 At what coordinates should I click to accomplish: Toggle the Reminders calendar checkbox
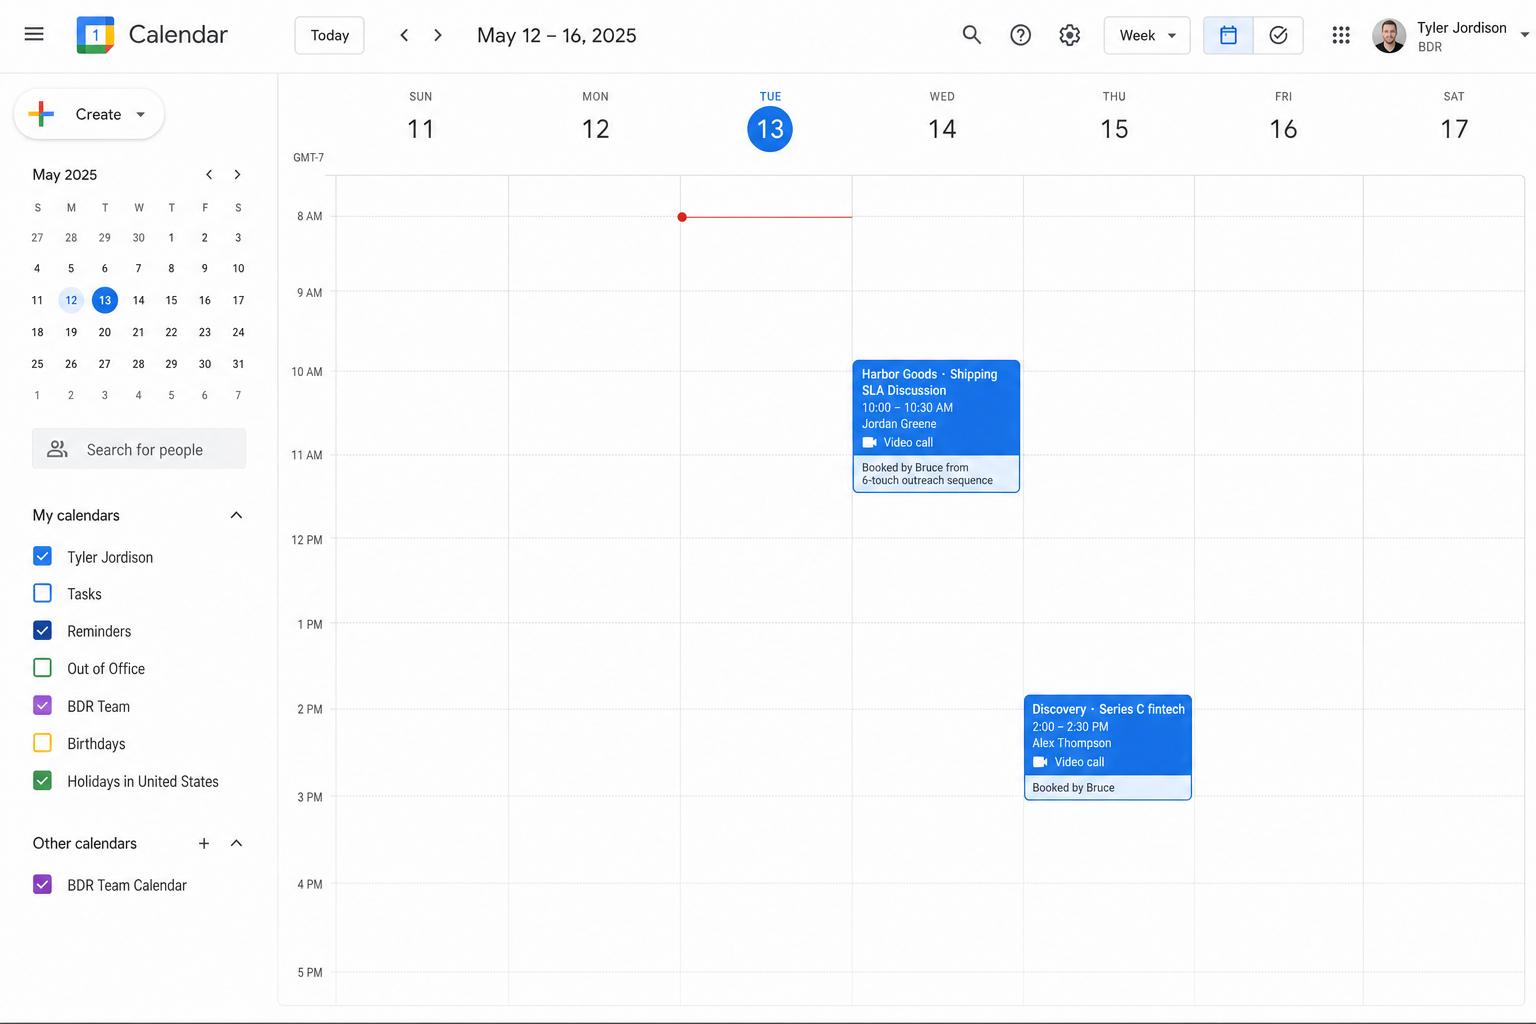click(x=42, y=630)
